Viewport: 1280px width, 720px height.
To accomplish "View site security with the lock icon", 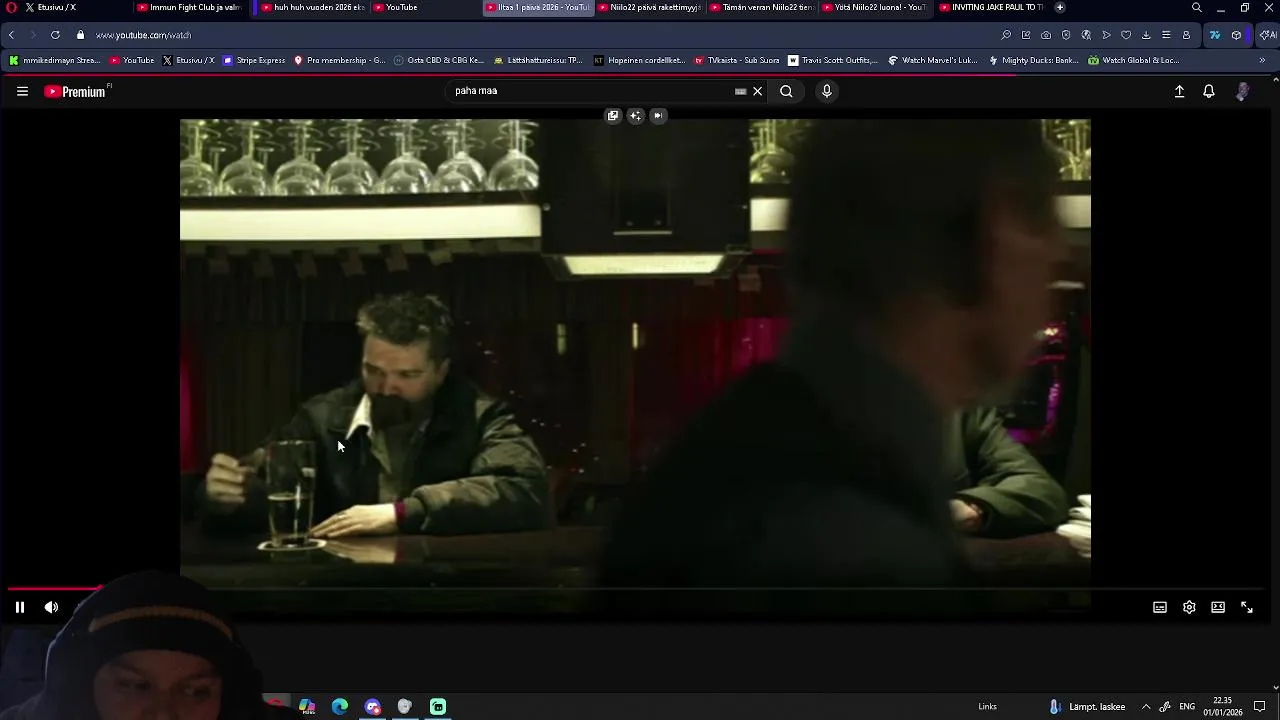I will point(80,35).
